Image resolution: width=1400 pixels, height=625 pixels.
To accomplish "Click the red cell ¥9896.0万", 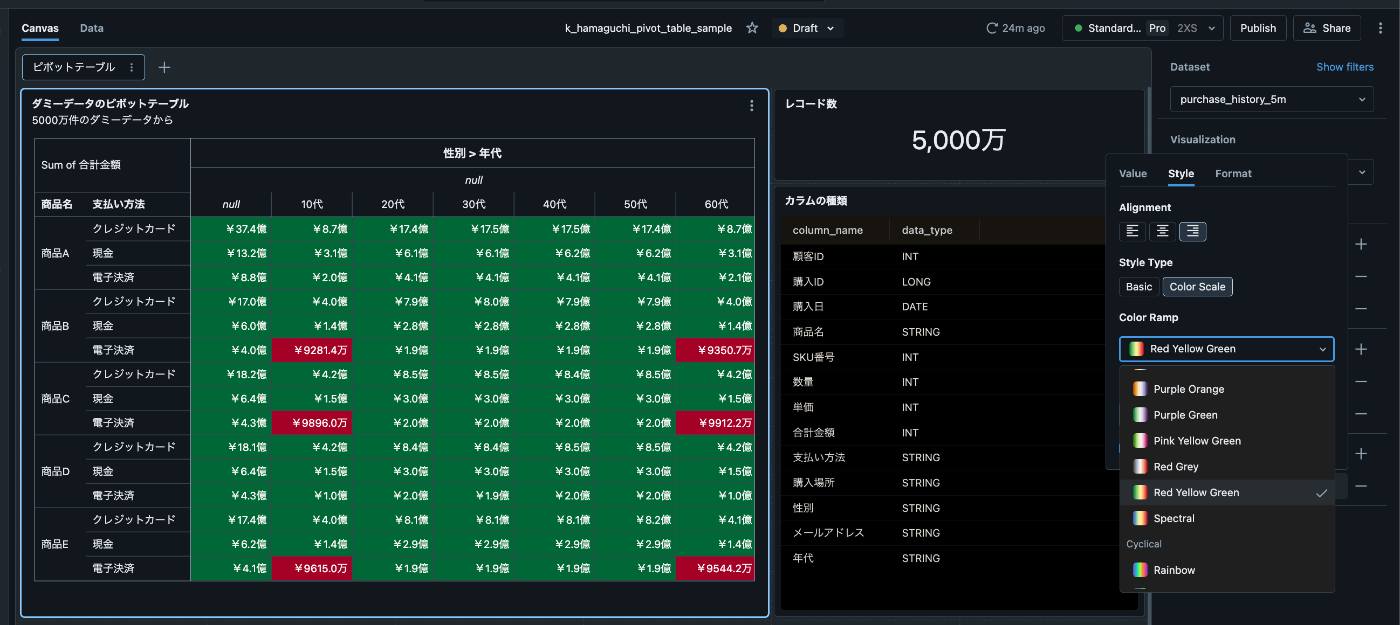I will [x=311, y=423].
